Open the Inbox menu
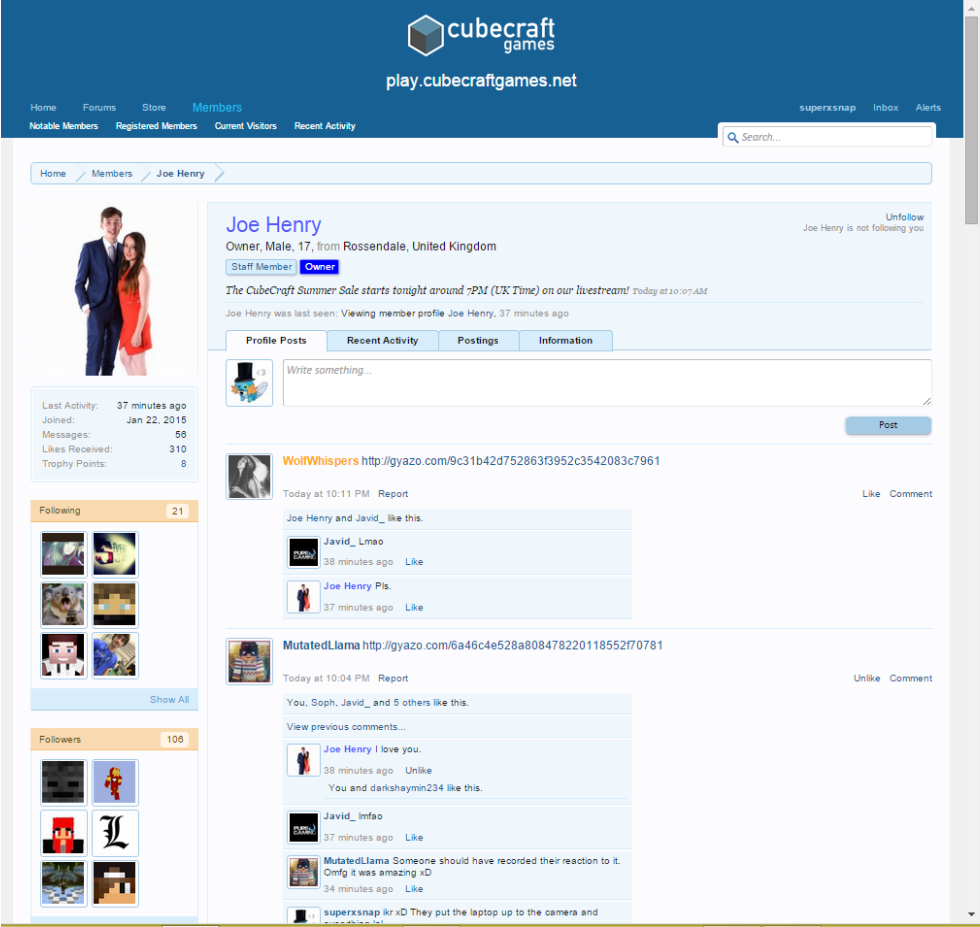The width and height of the screenshot is (980, 927). (x=886, y=108)
